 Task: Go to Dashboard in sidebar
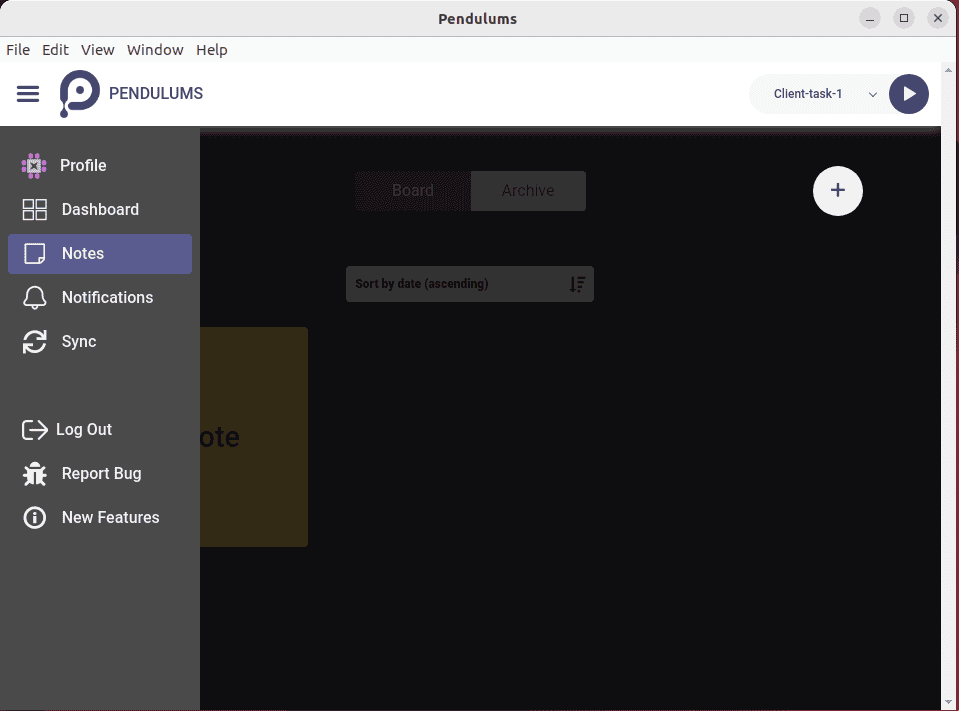point(100,210)
